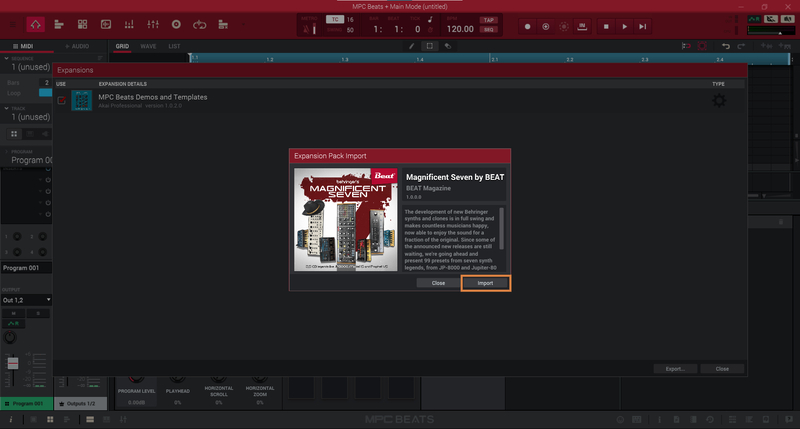Start playback
Image resolution: width=800 pixels, height=429 pixels.
(x=624, y=27)
